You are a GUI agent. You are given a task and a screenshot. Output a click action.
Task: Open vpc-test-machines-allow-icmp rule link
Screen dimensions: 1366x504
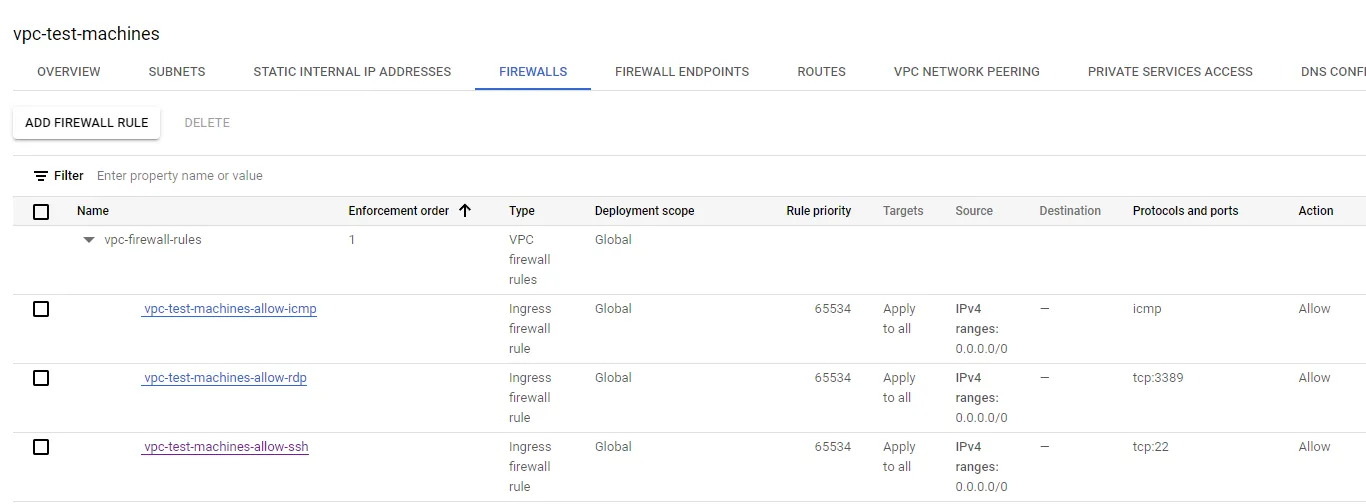pos(230,309)
